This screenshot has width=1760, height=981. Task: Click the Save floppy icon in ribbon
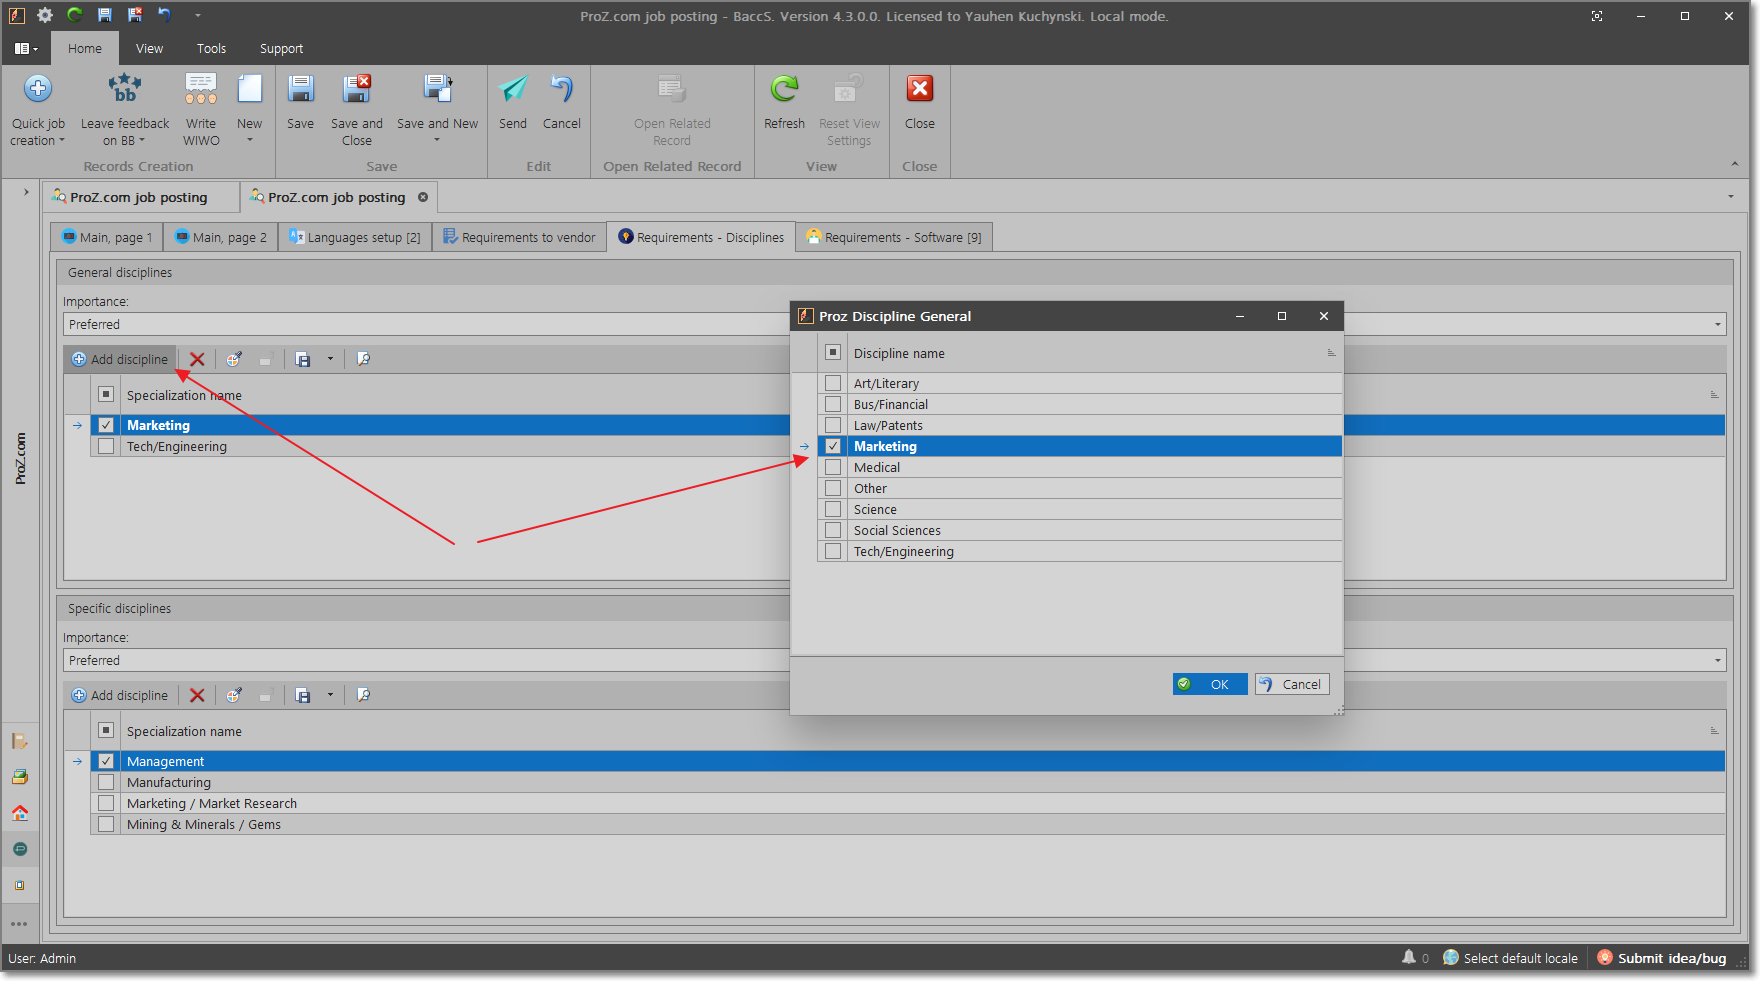click(x=301, y=89)
